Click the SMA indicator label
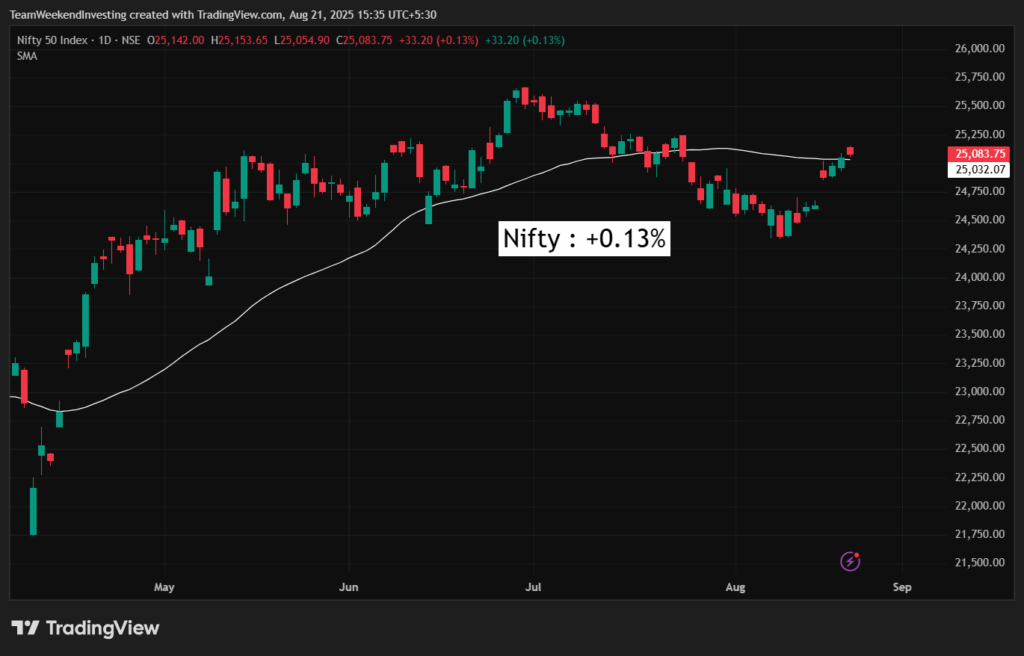 coord(27,56)
